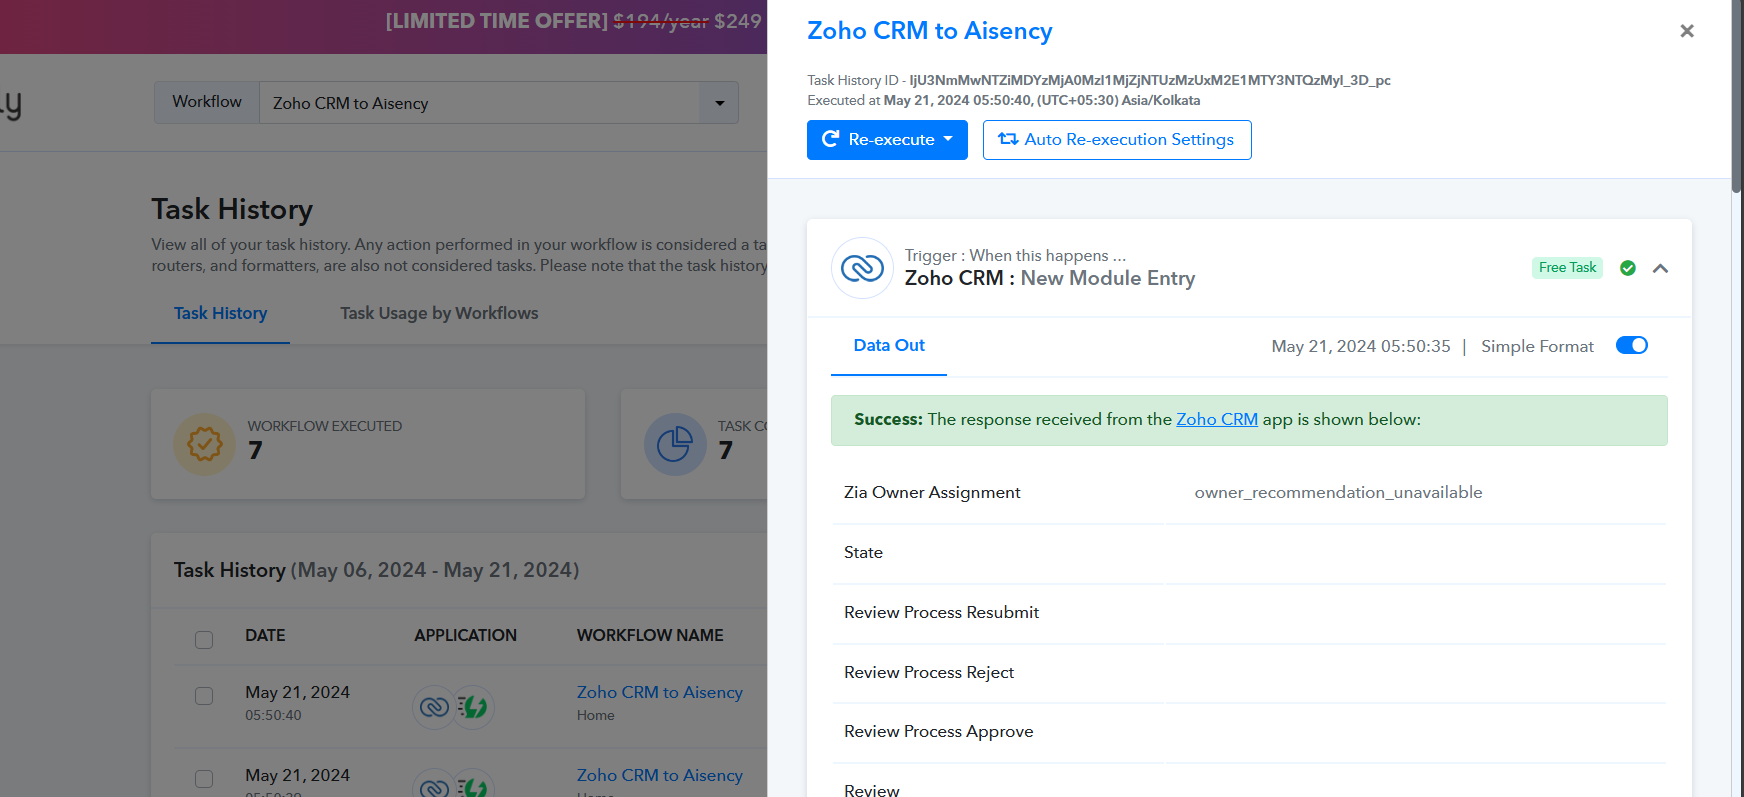Open Zoho CRM to Aisency link at 05:50:40

tap(660, 693)
